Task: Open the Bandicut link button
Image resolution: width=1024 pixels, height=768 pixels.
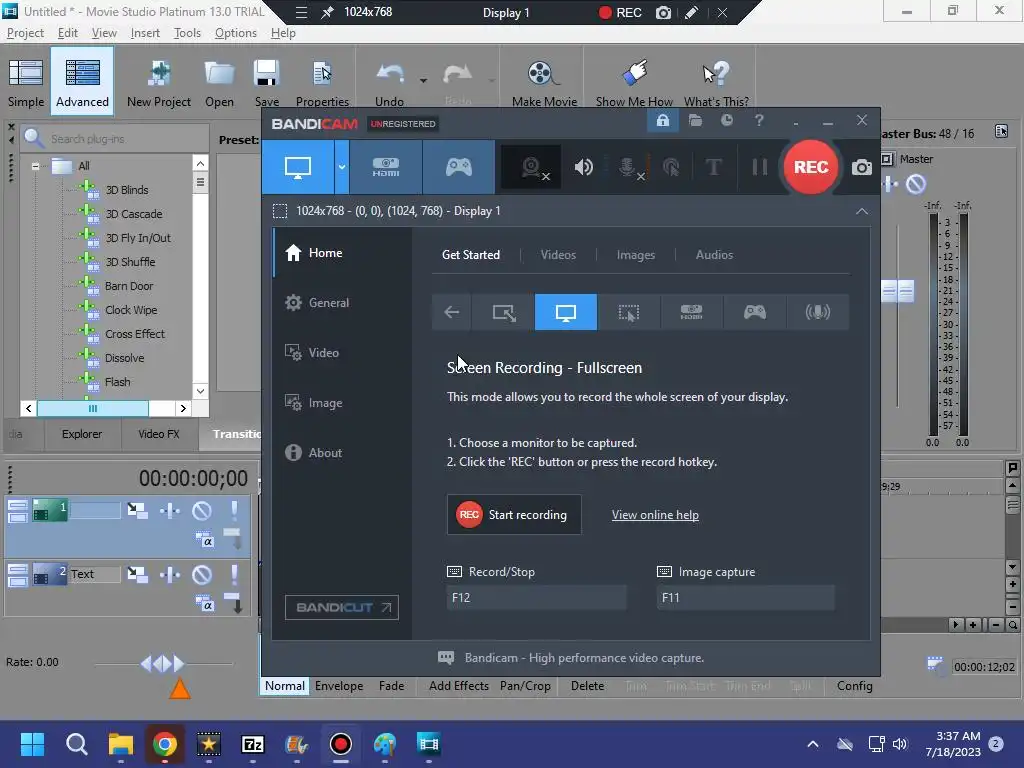Action: [x=342, y=607]
